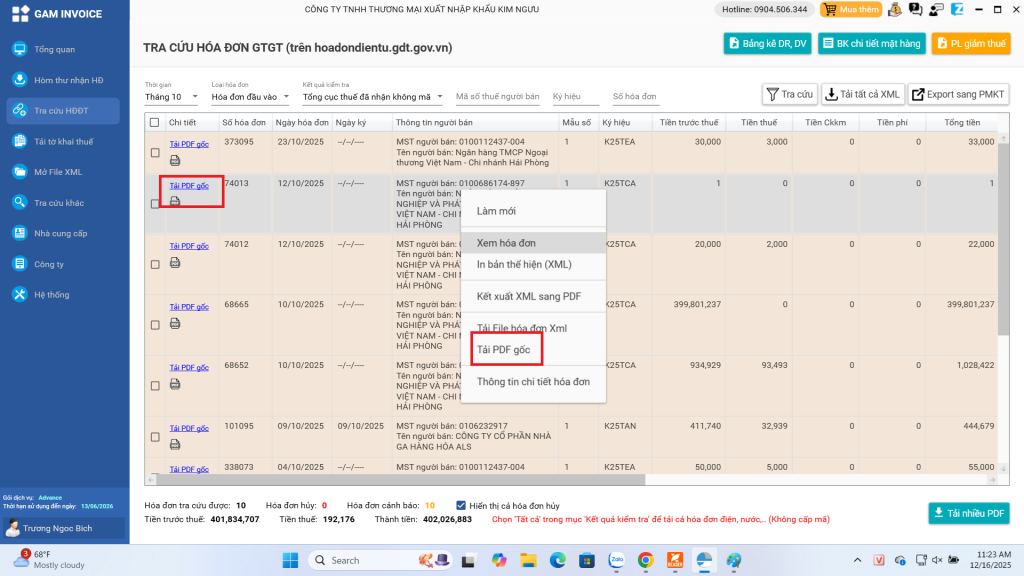Viewport: 1024px width, 576px height.
Task: Click the money bag icon in title bar
Action: (x=895, y=10)
